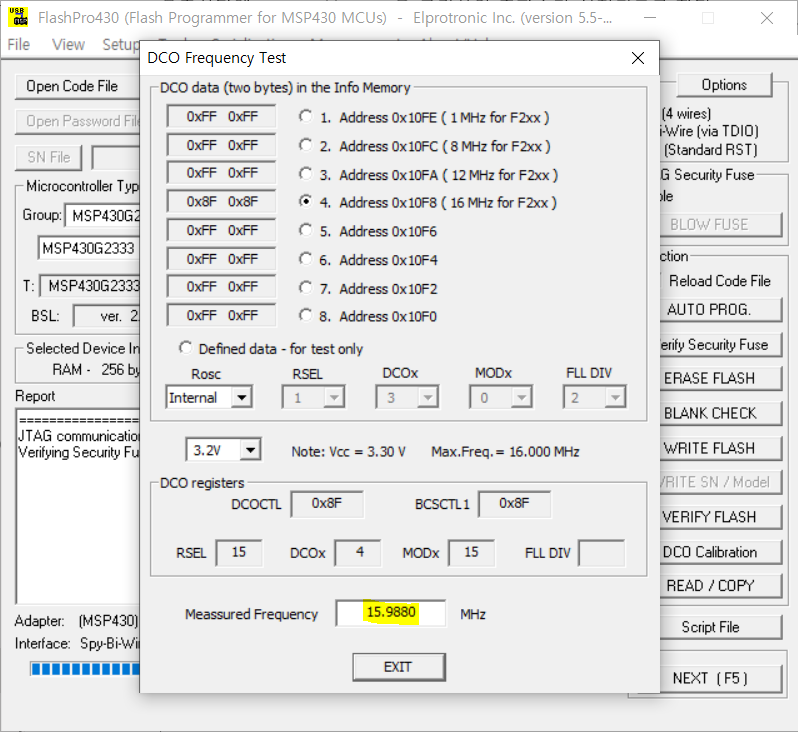The width and height of the screenshot is (798, 732).
Task: Choose Defined data - for test only option
Action: coord(185,348)
